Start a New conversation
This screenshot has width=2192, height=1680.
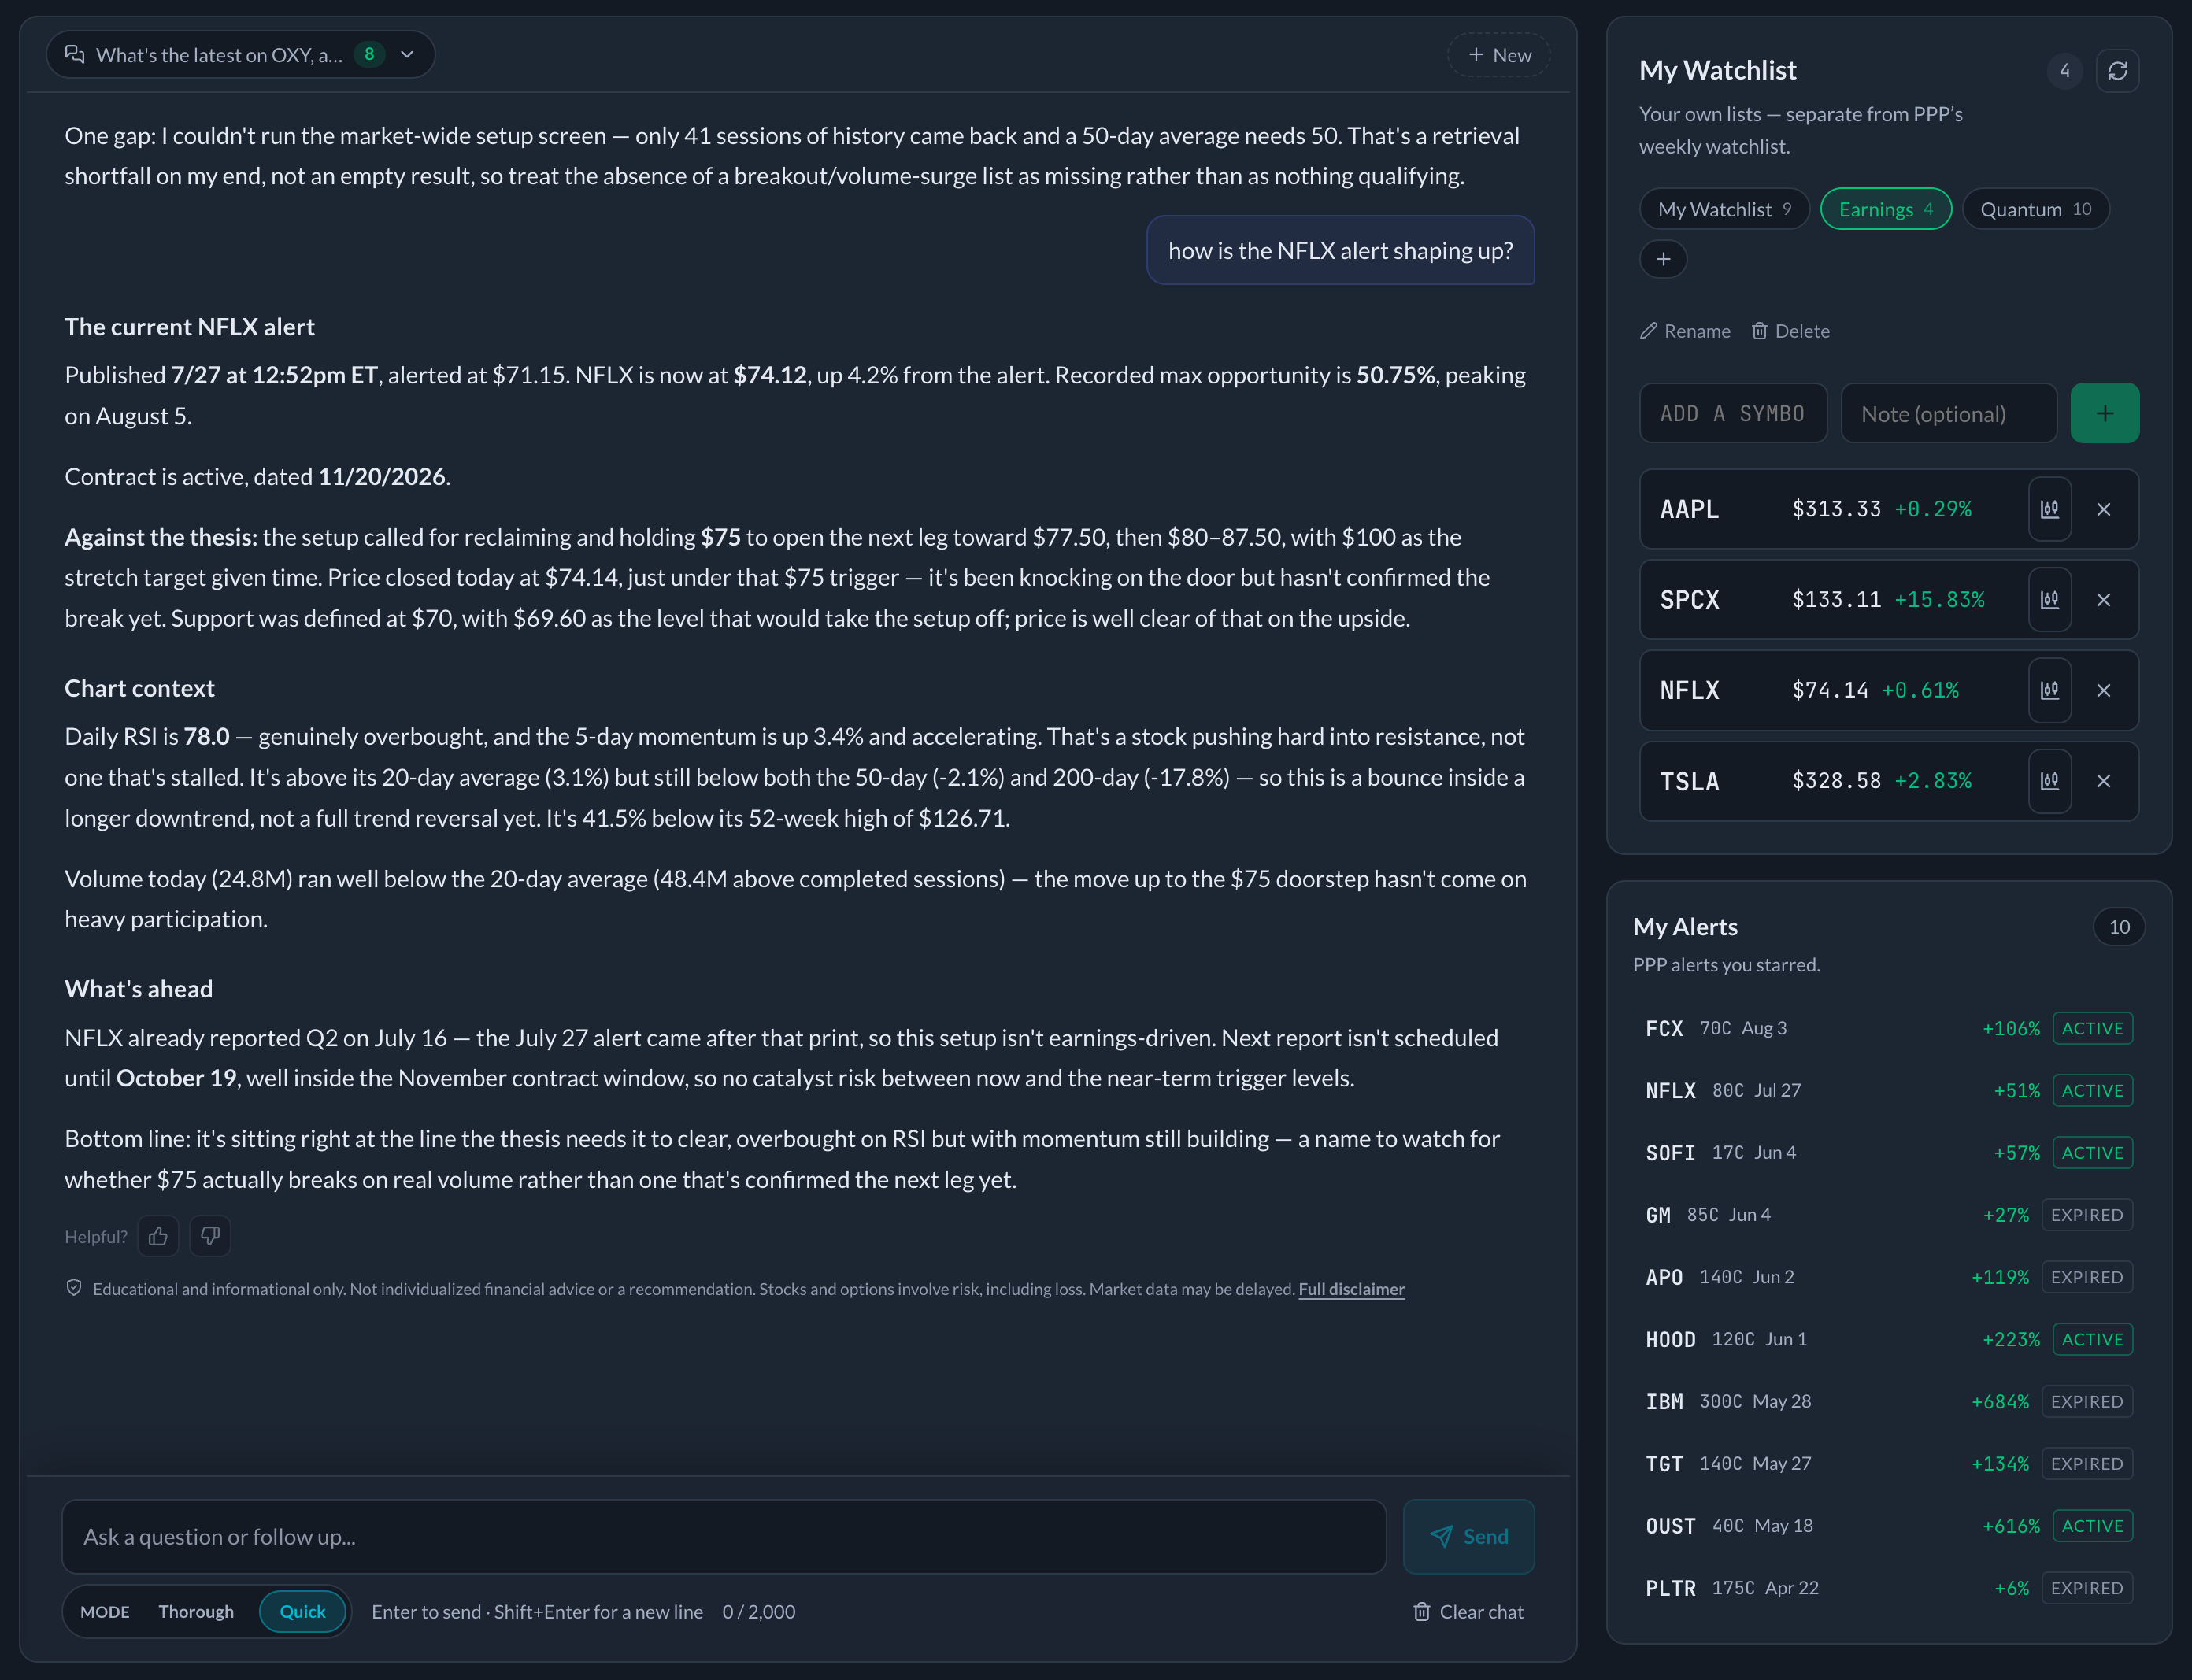[x=1499, y=55]
